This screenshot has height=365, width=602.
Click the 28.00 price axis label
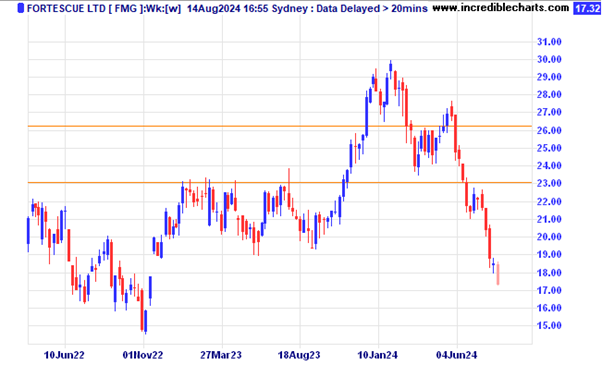tap(549, 95)
